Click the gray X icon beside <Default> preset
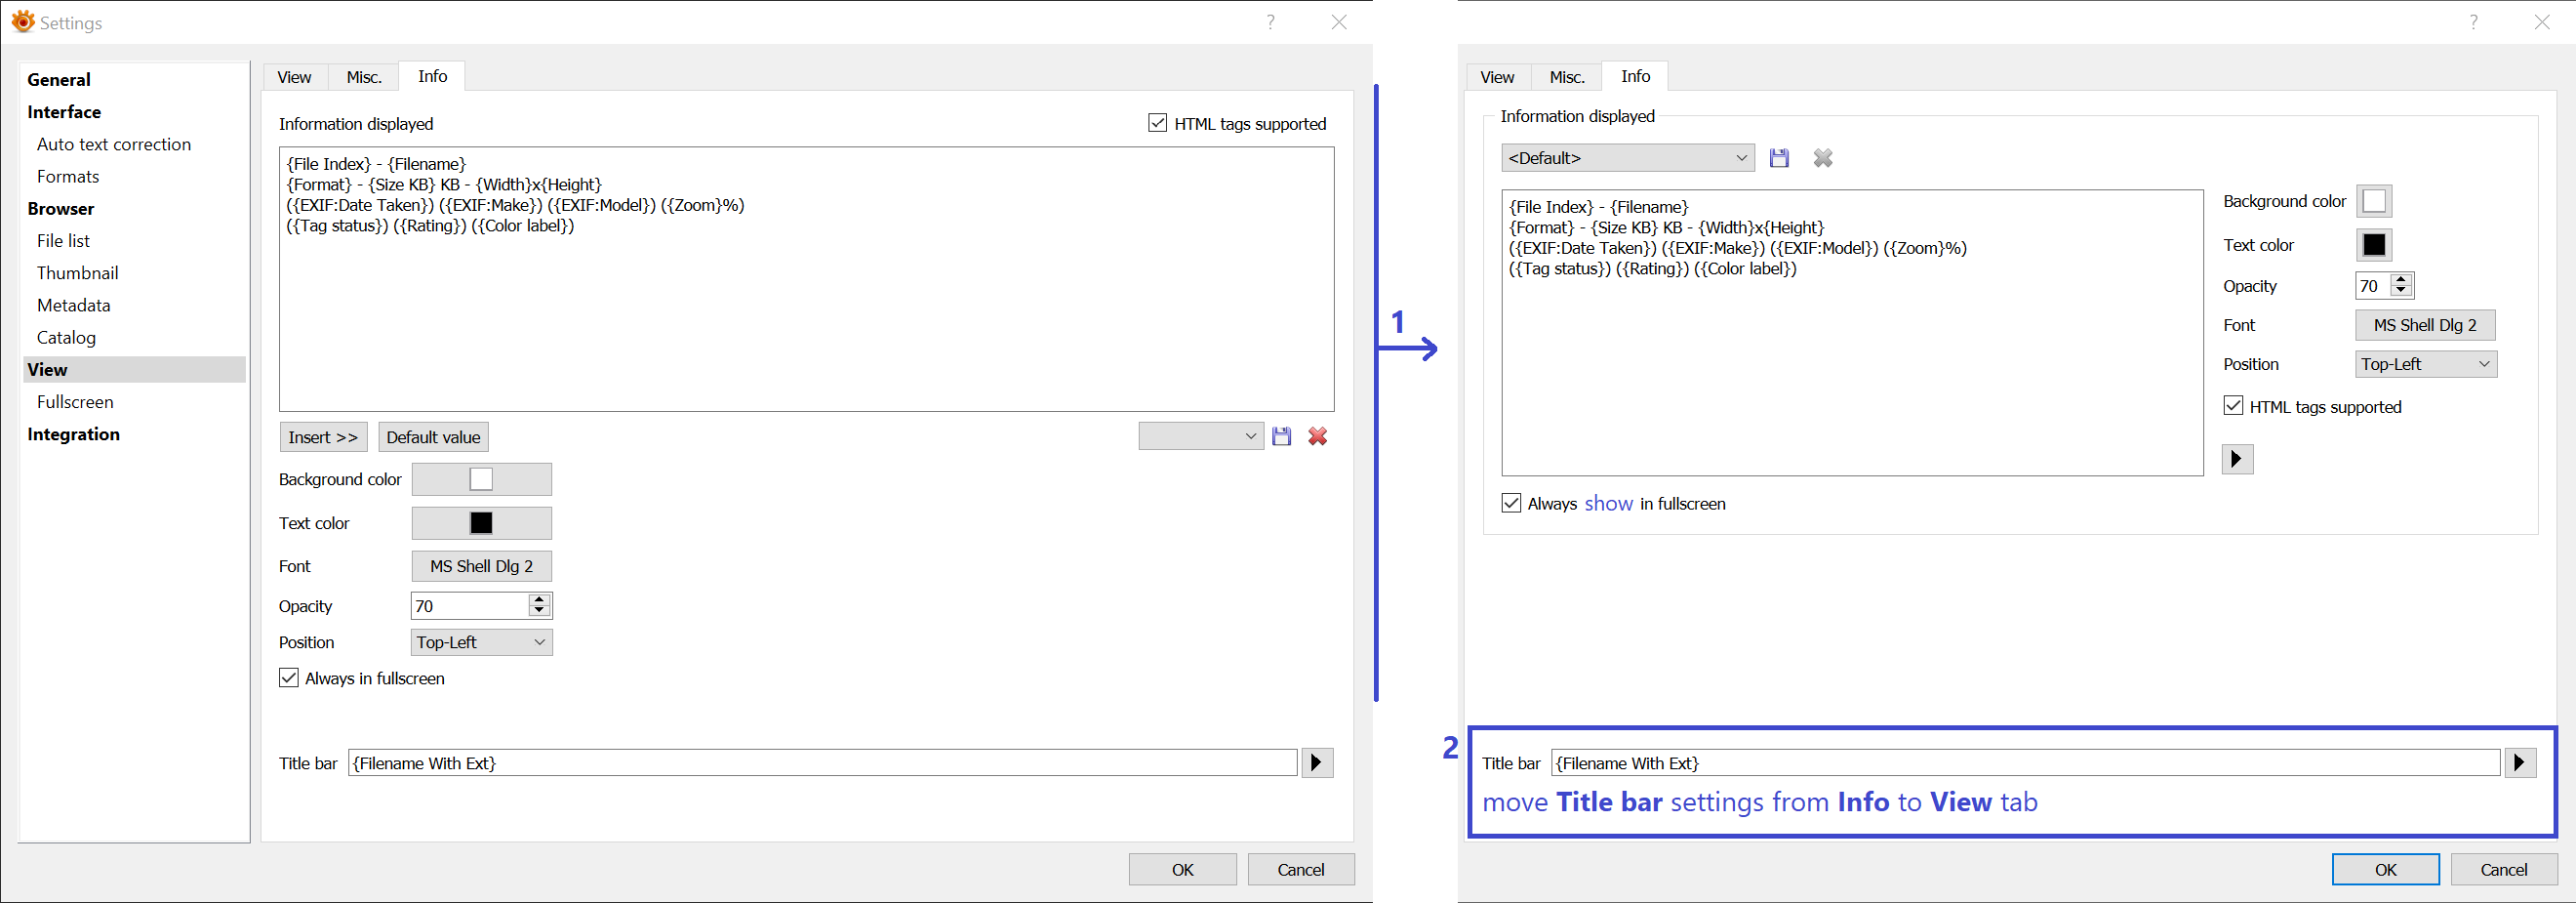This screenshot has width=2576, height=903. pyautogui.click(x=1823, y=158)
